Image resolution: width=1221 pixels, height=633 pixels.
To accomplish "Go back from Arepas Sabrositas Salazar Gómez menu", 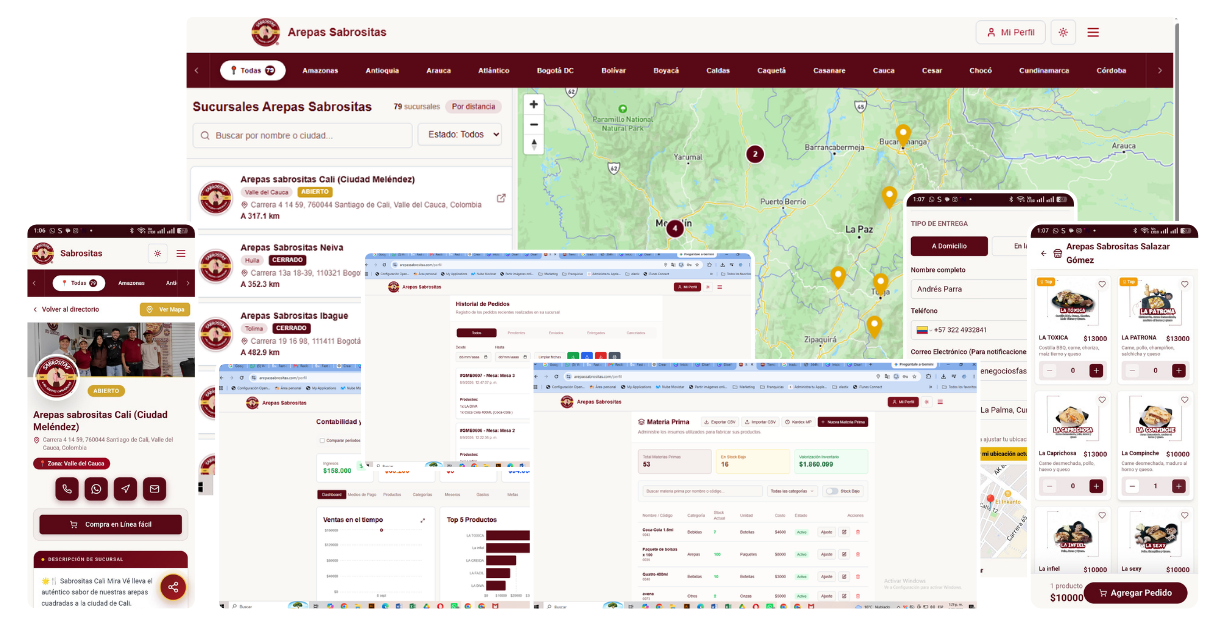I will (1044, 253).
